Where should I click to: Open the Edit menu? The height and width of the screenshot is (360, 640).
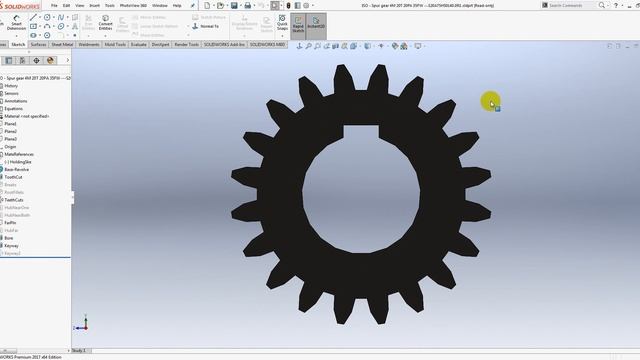[x=66, y=6]
